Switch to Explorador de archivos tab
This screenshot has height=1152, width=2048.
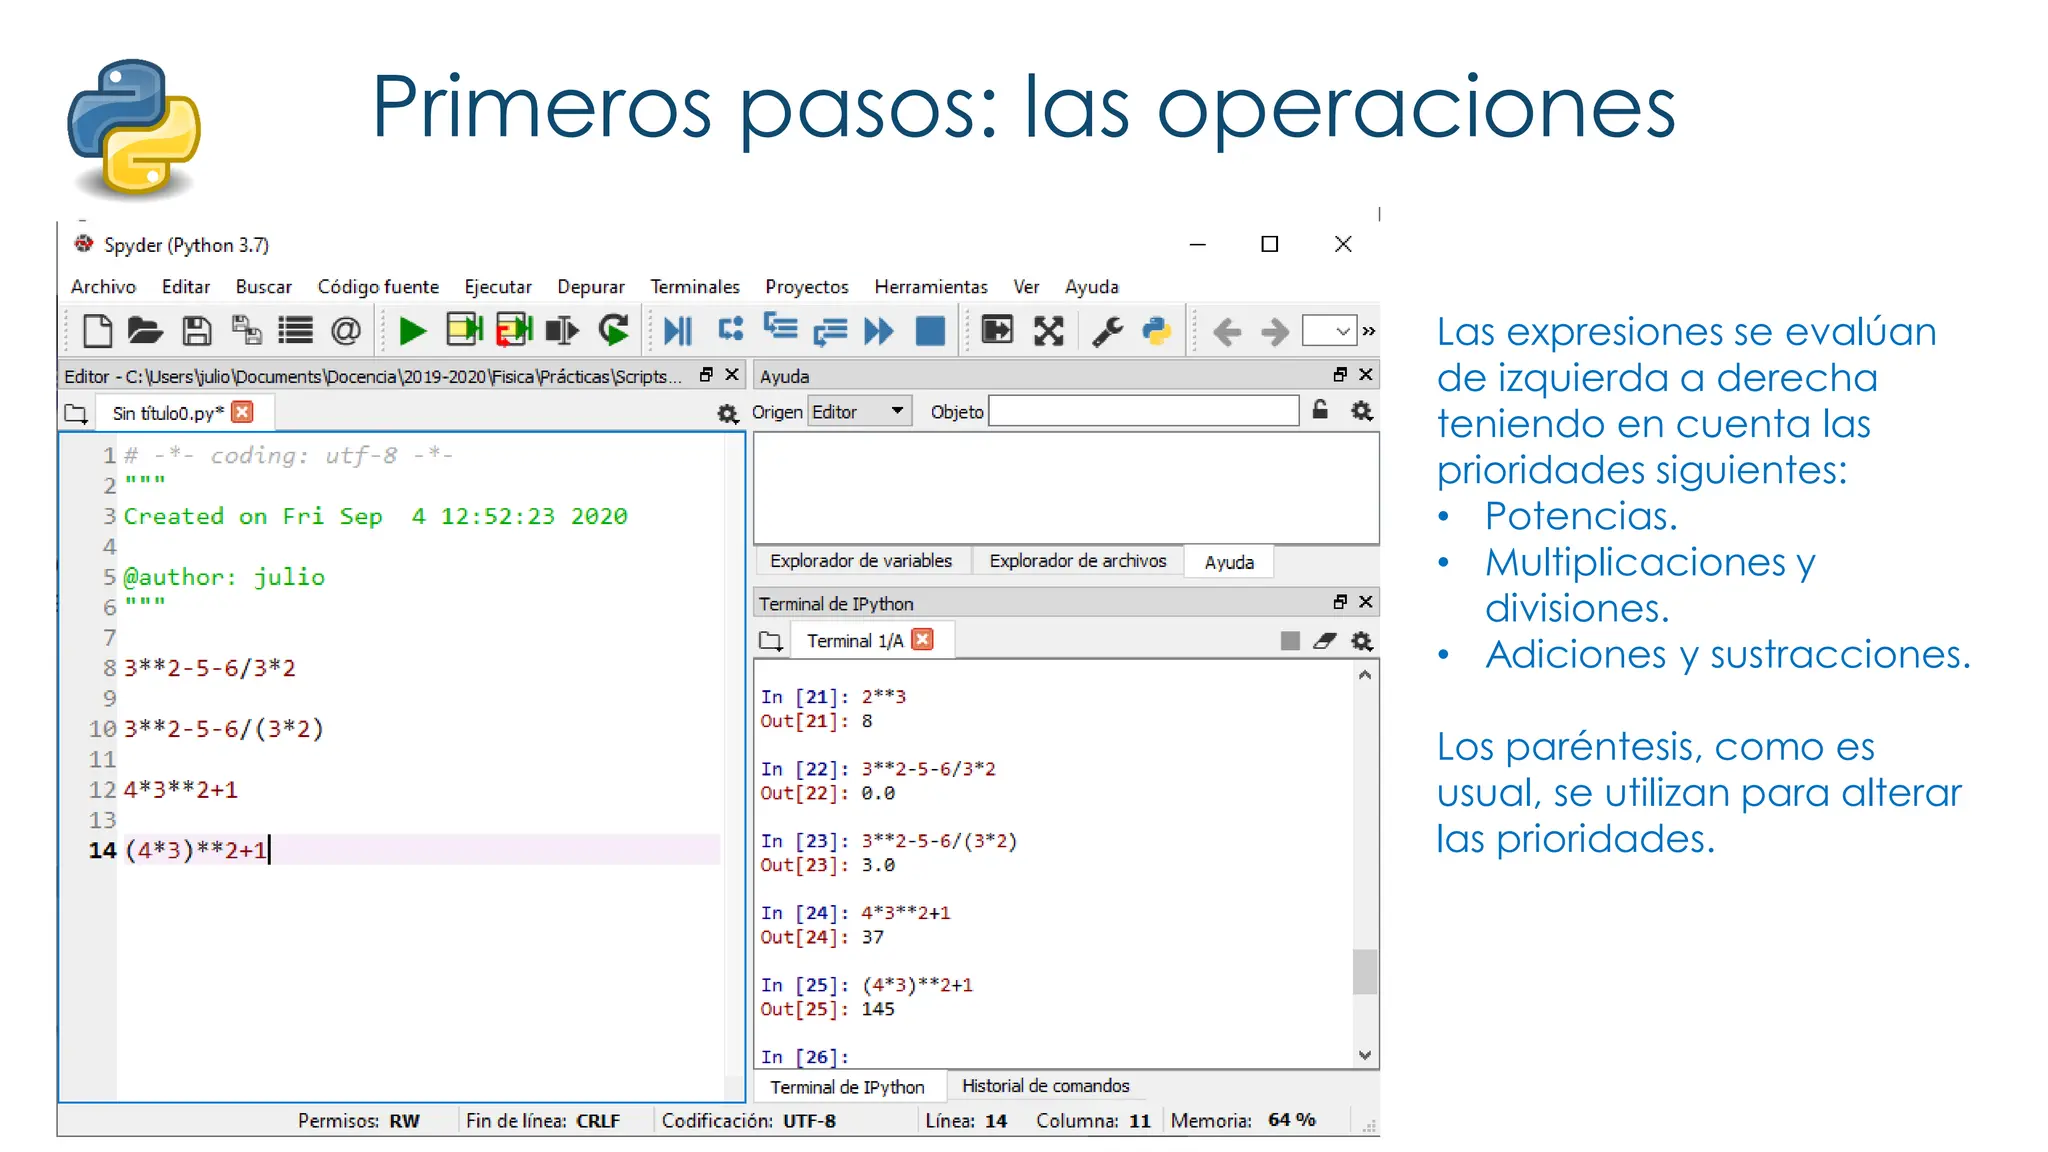coord(1078,561)
